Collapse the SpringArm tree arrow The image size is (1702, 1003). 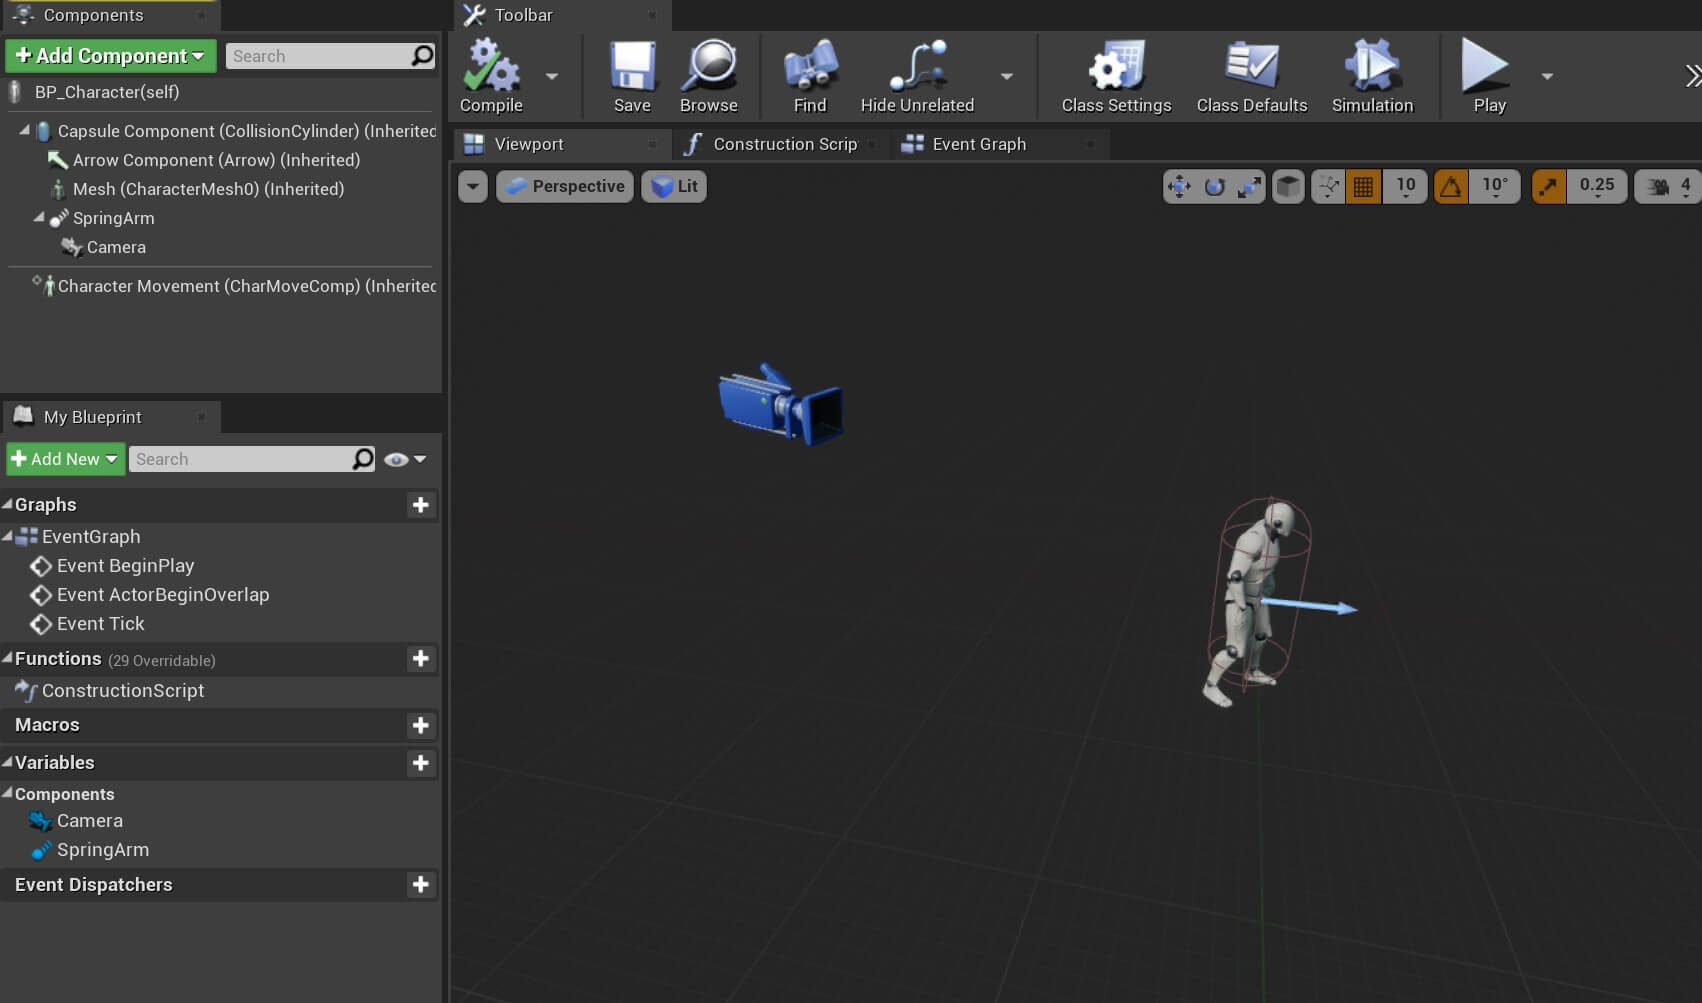point(39,217)
